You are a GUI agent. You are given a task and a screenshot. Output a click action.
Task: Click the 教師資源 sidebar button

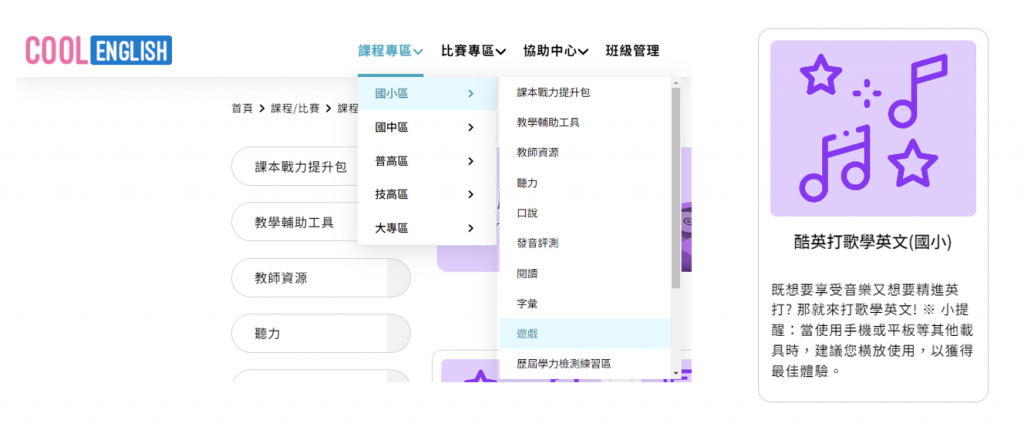click(x=321, y=278)
